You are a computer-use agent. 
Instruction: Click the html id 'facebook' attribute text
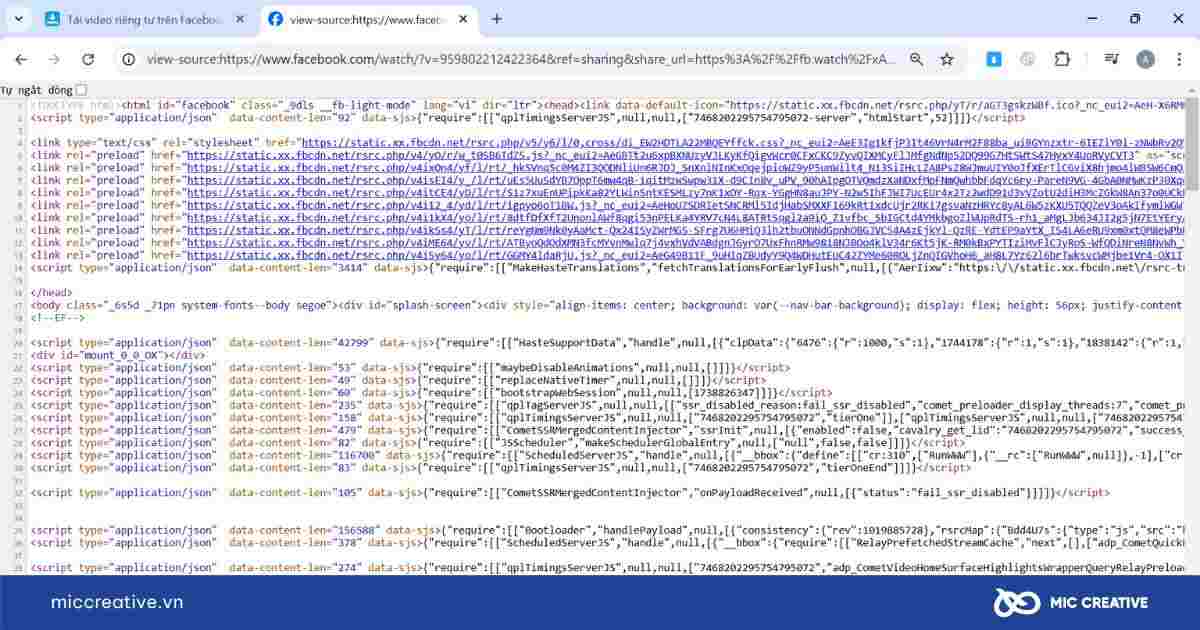coord(203,105)
